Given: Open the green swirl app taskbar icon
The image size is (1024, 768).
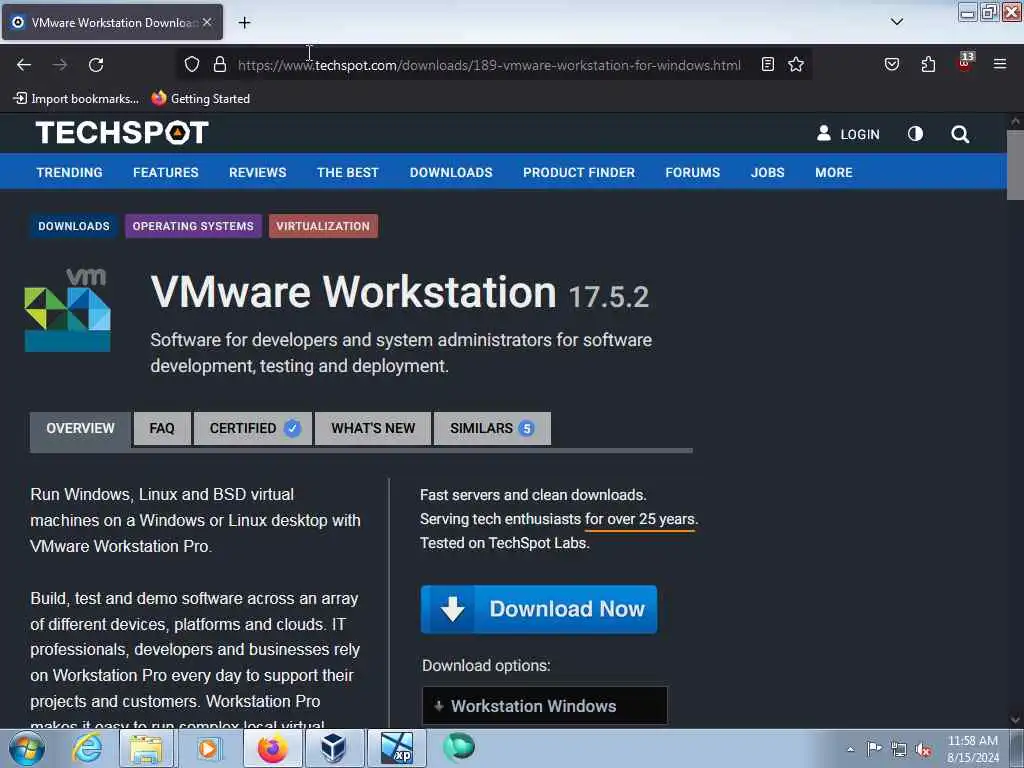Looking at the screenshot, I should 459,747.
